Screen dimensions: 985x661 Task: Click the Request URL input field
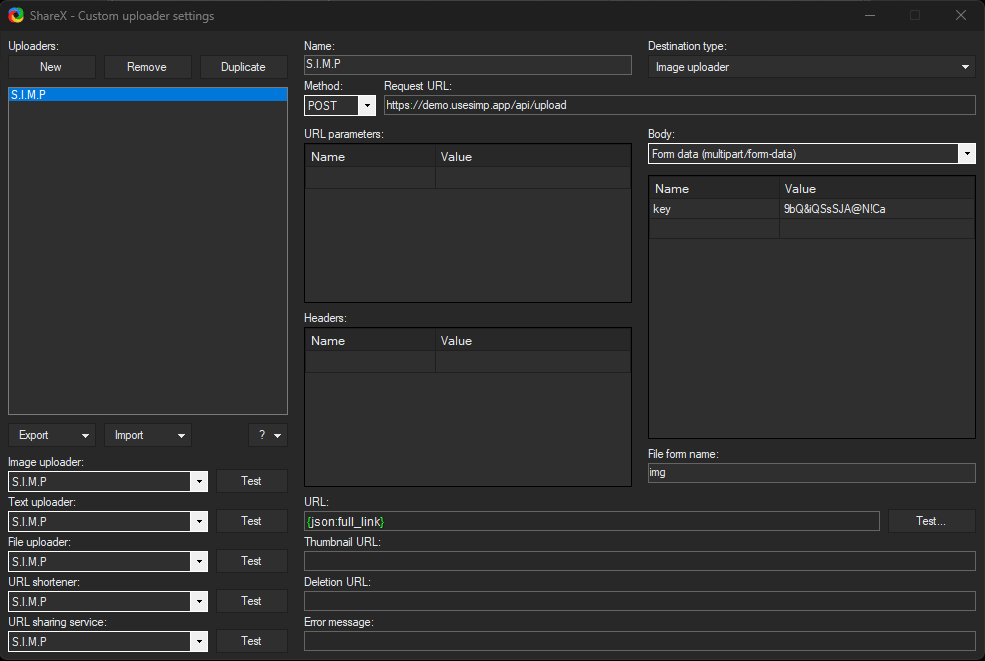point(679,105)
